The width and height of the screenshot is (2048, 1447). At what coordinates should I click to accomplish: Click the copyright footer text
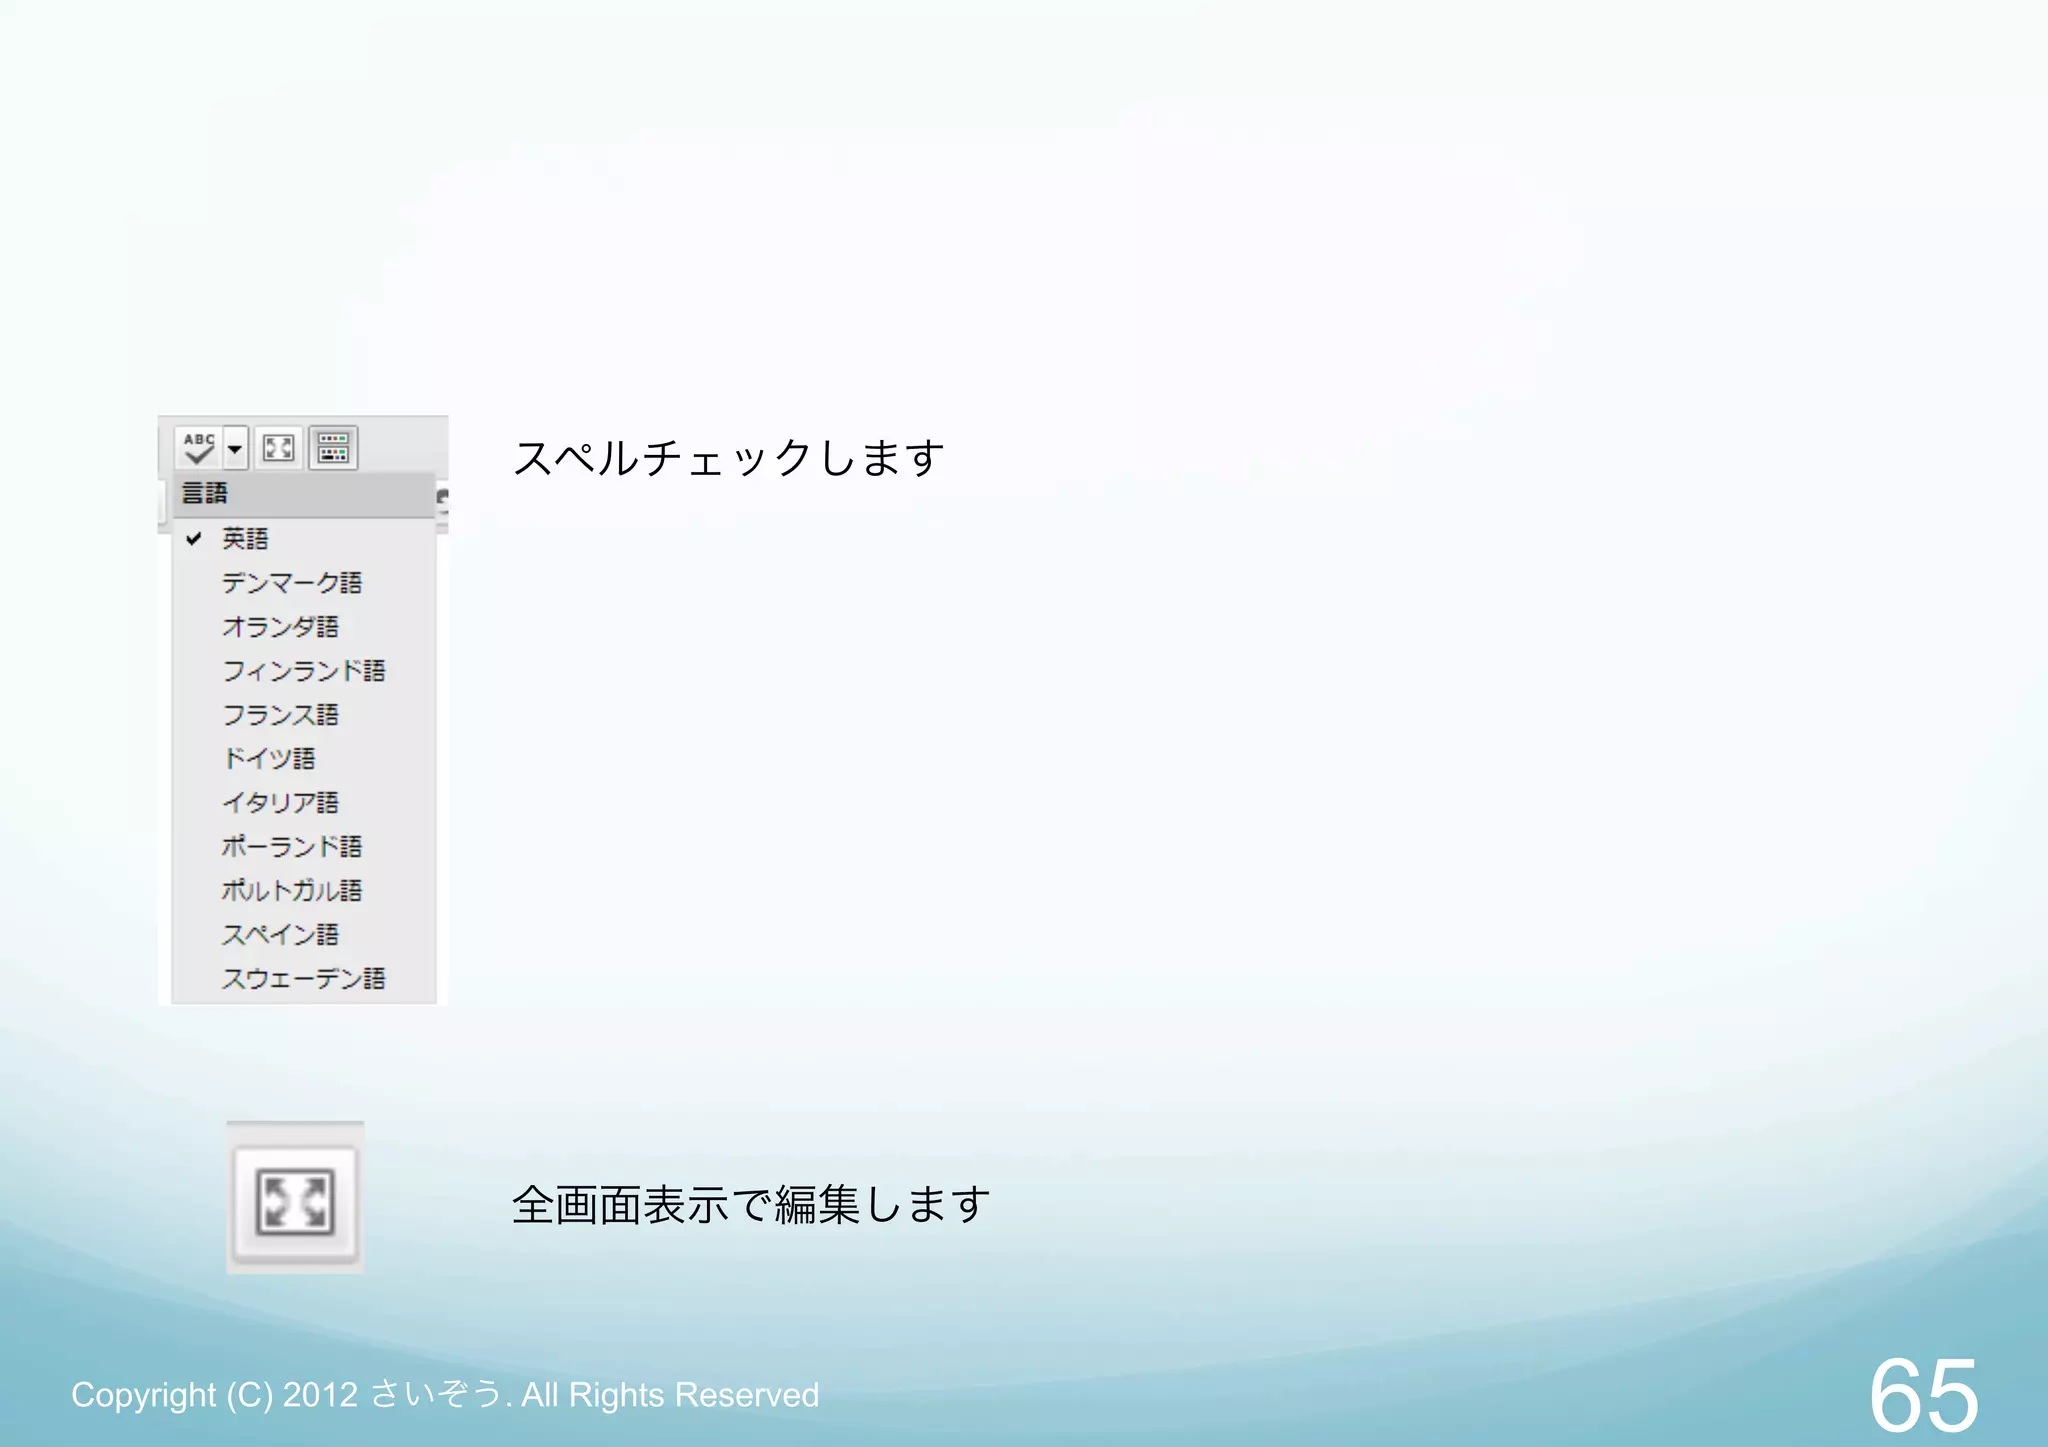point(445,1394)
